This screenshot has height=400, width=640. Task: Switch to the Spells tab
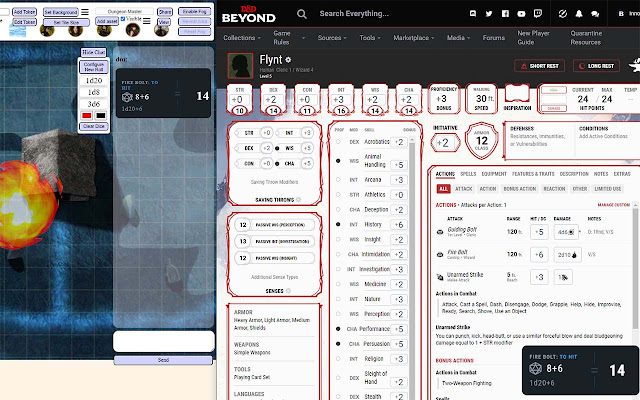click(x=468, y=174)
